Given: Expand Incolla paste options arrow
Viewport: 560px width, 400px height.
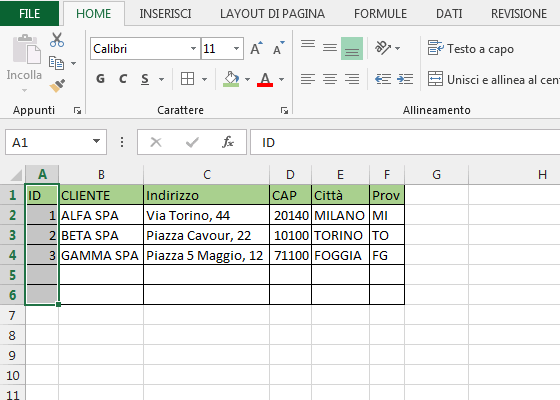Looking at the screenshot, I should tap(24, 90).
